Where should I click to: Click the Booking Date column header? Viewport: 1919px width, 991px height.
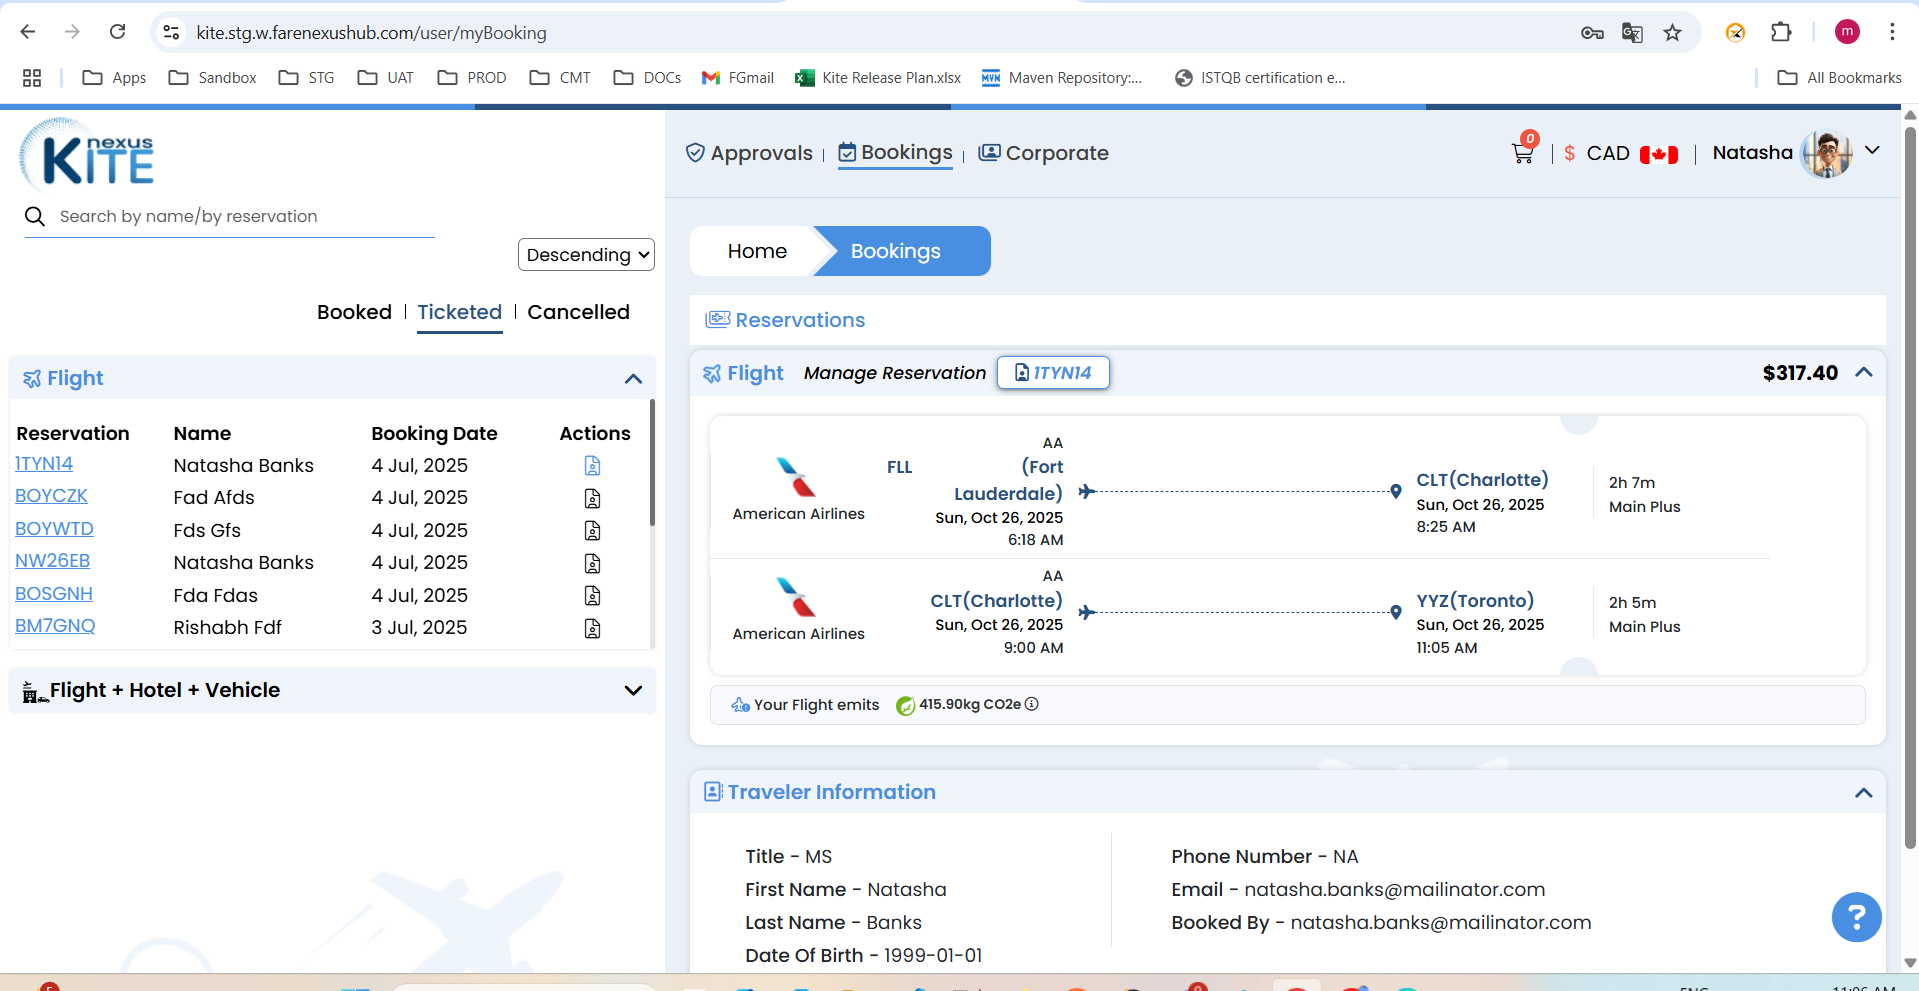pos(434,433)
